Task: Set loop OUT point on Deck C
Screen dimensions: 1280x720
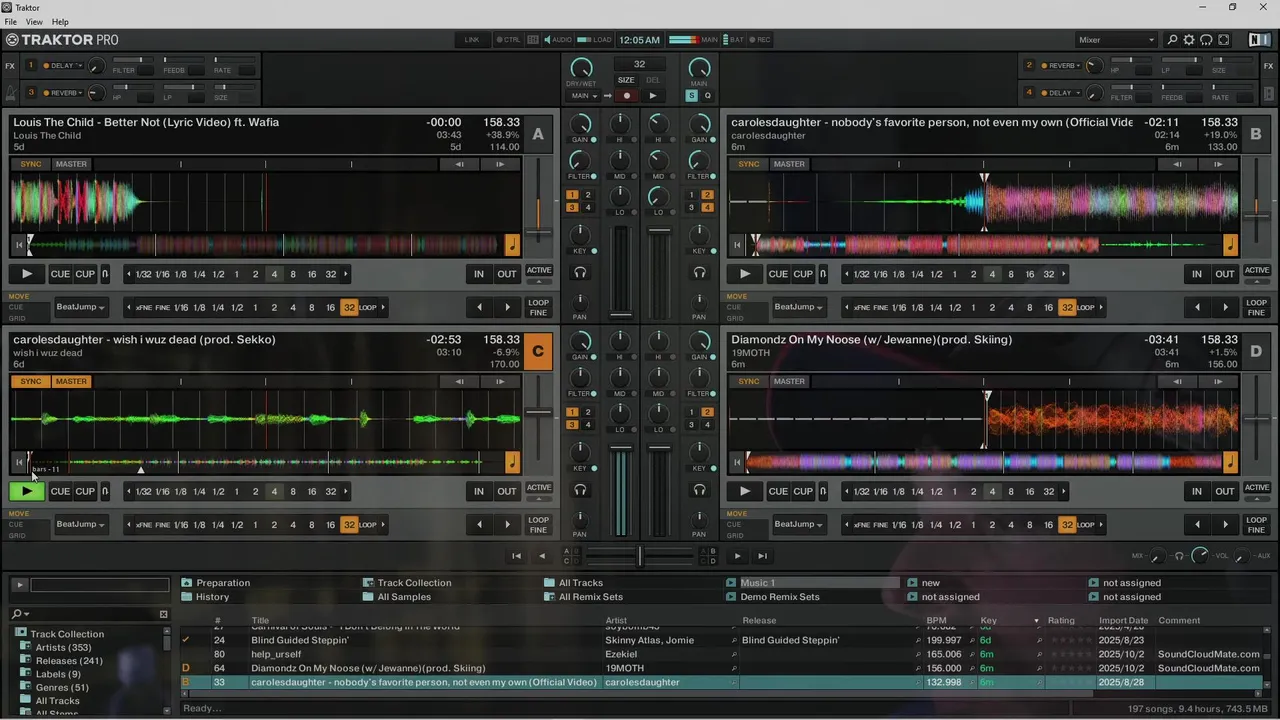Action: (507, 491)
